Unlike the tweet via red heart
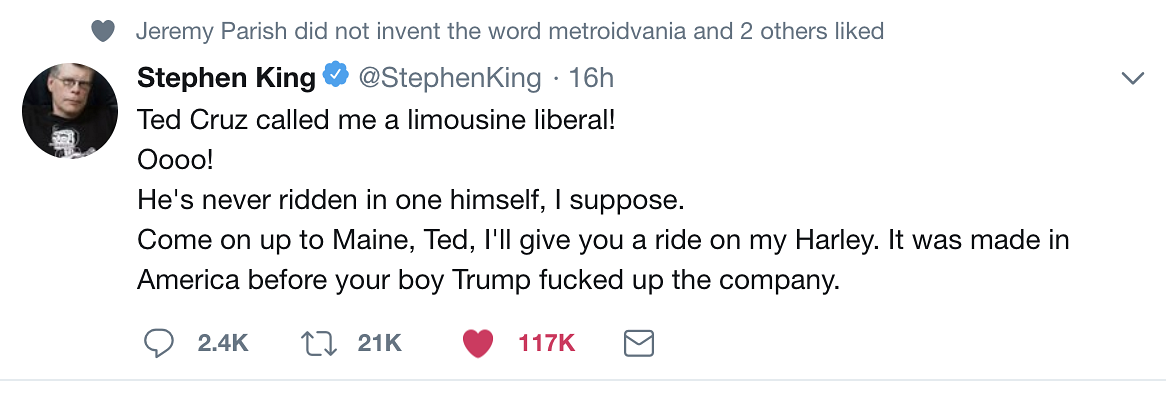This screenshot has height=396, width=1166. (x=477, y=343)
